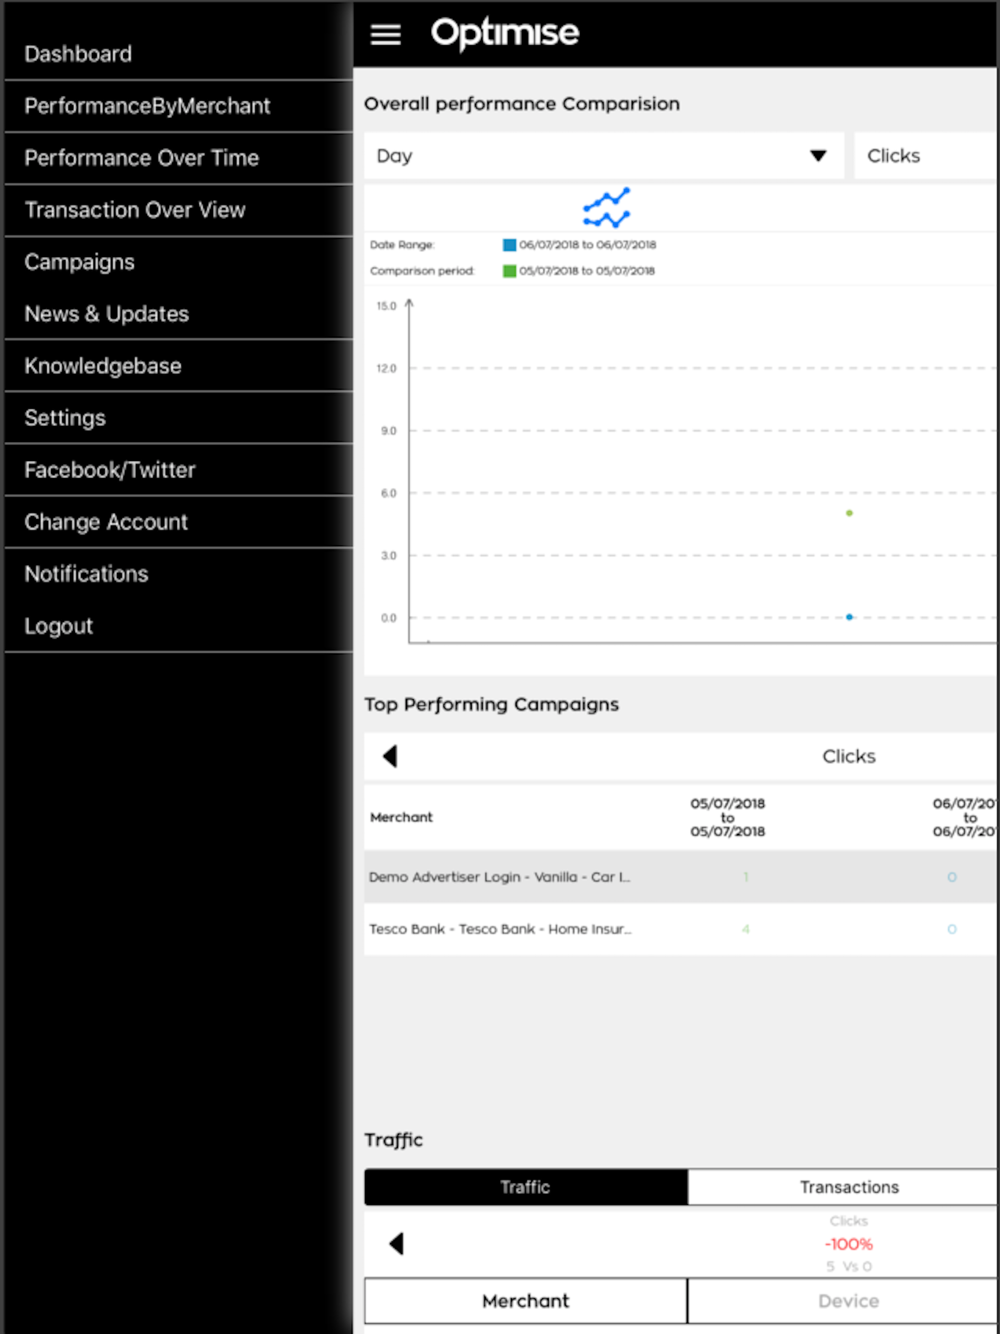Viewport: 1000px width, 1334px height.
Task: Open Dashboard from the side menu
Action: tap(78, 54)
